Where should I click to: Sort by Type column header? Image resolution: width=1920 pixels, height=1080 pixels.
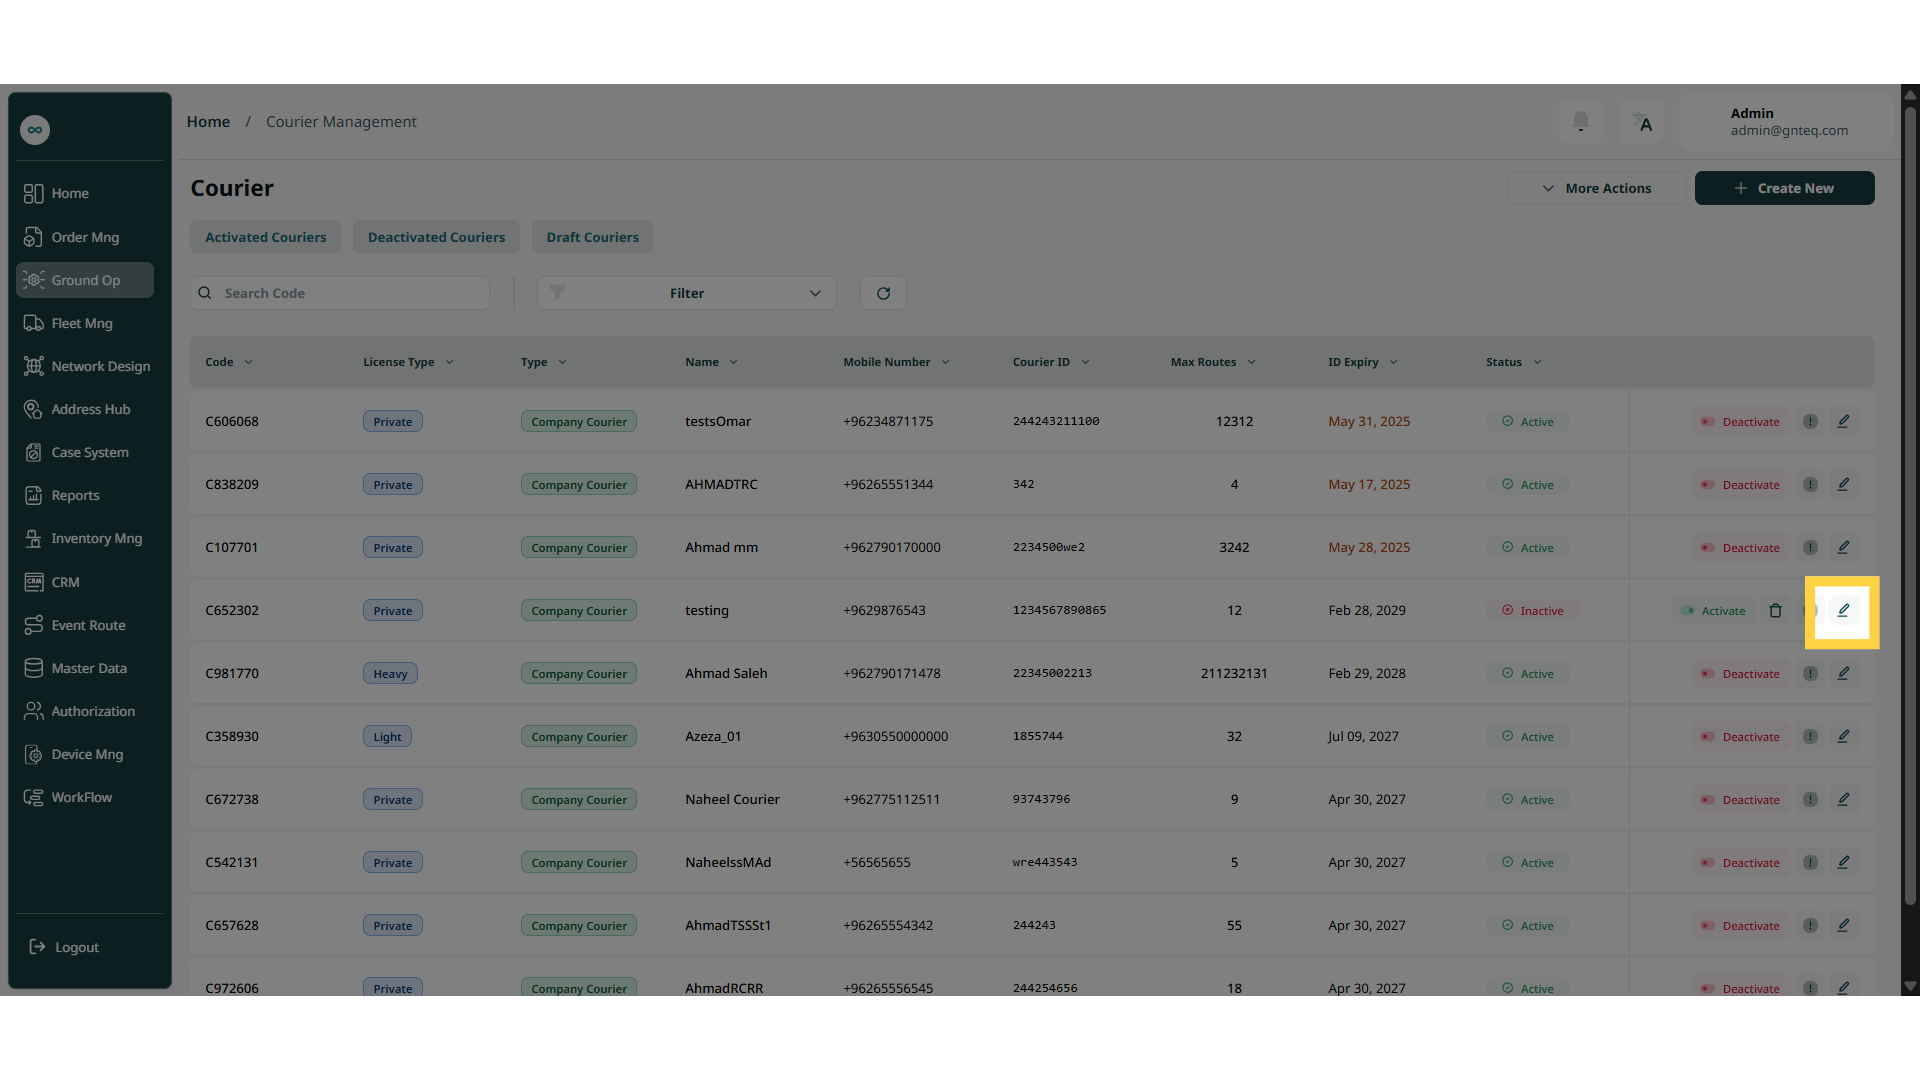(543, 362)
